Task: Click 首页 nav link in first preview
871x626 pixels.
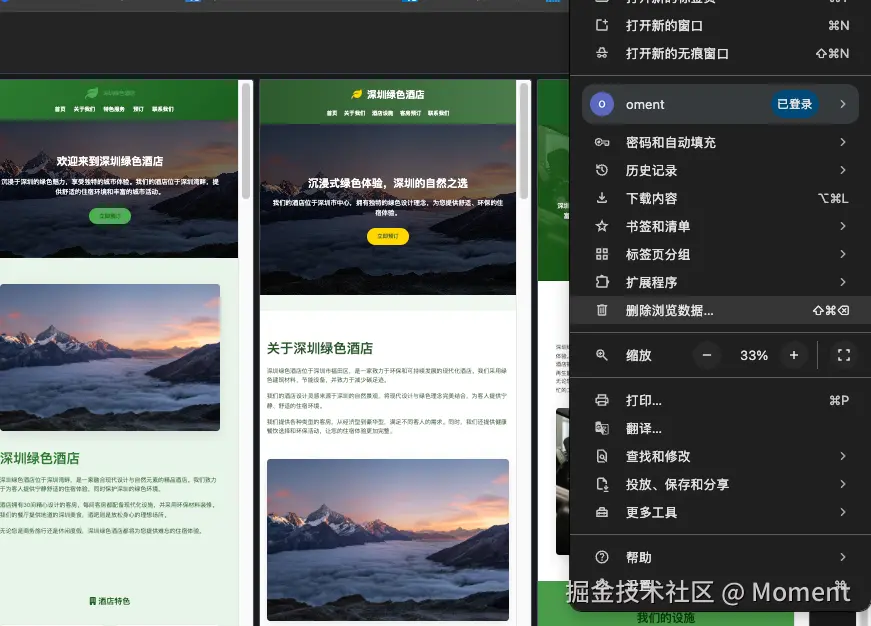Action: point(60,109)
